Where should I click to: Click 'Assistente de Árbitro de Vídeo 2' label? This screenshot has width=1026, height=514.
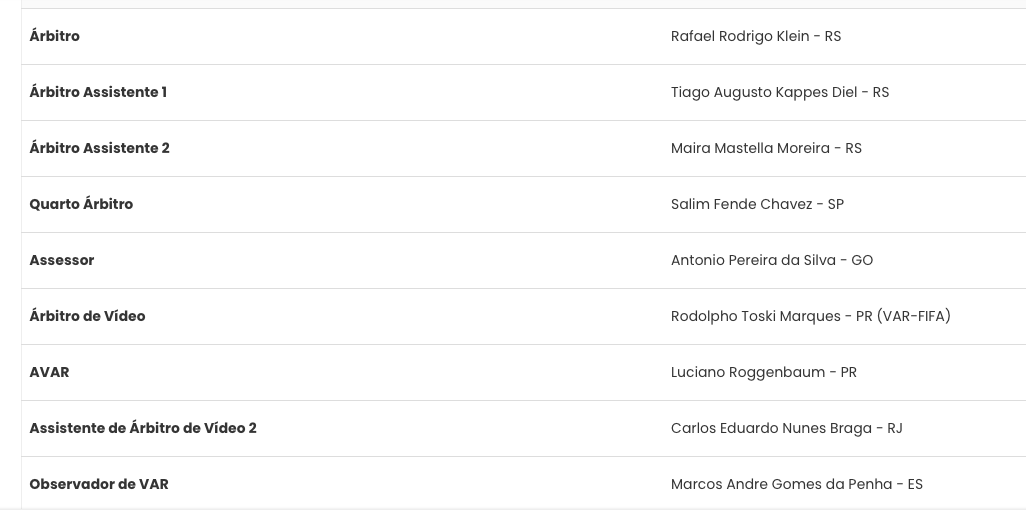pyautogui.click(x=143, y=428)
